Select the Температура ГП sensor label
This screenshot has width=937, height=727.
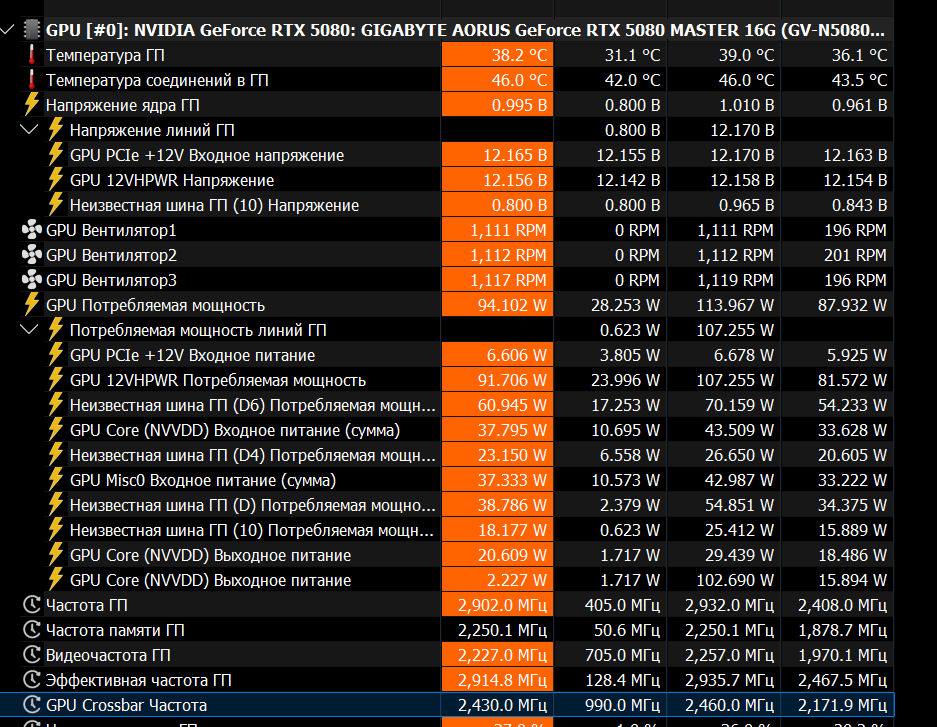pyautogui.click(x=105, y=55)
